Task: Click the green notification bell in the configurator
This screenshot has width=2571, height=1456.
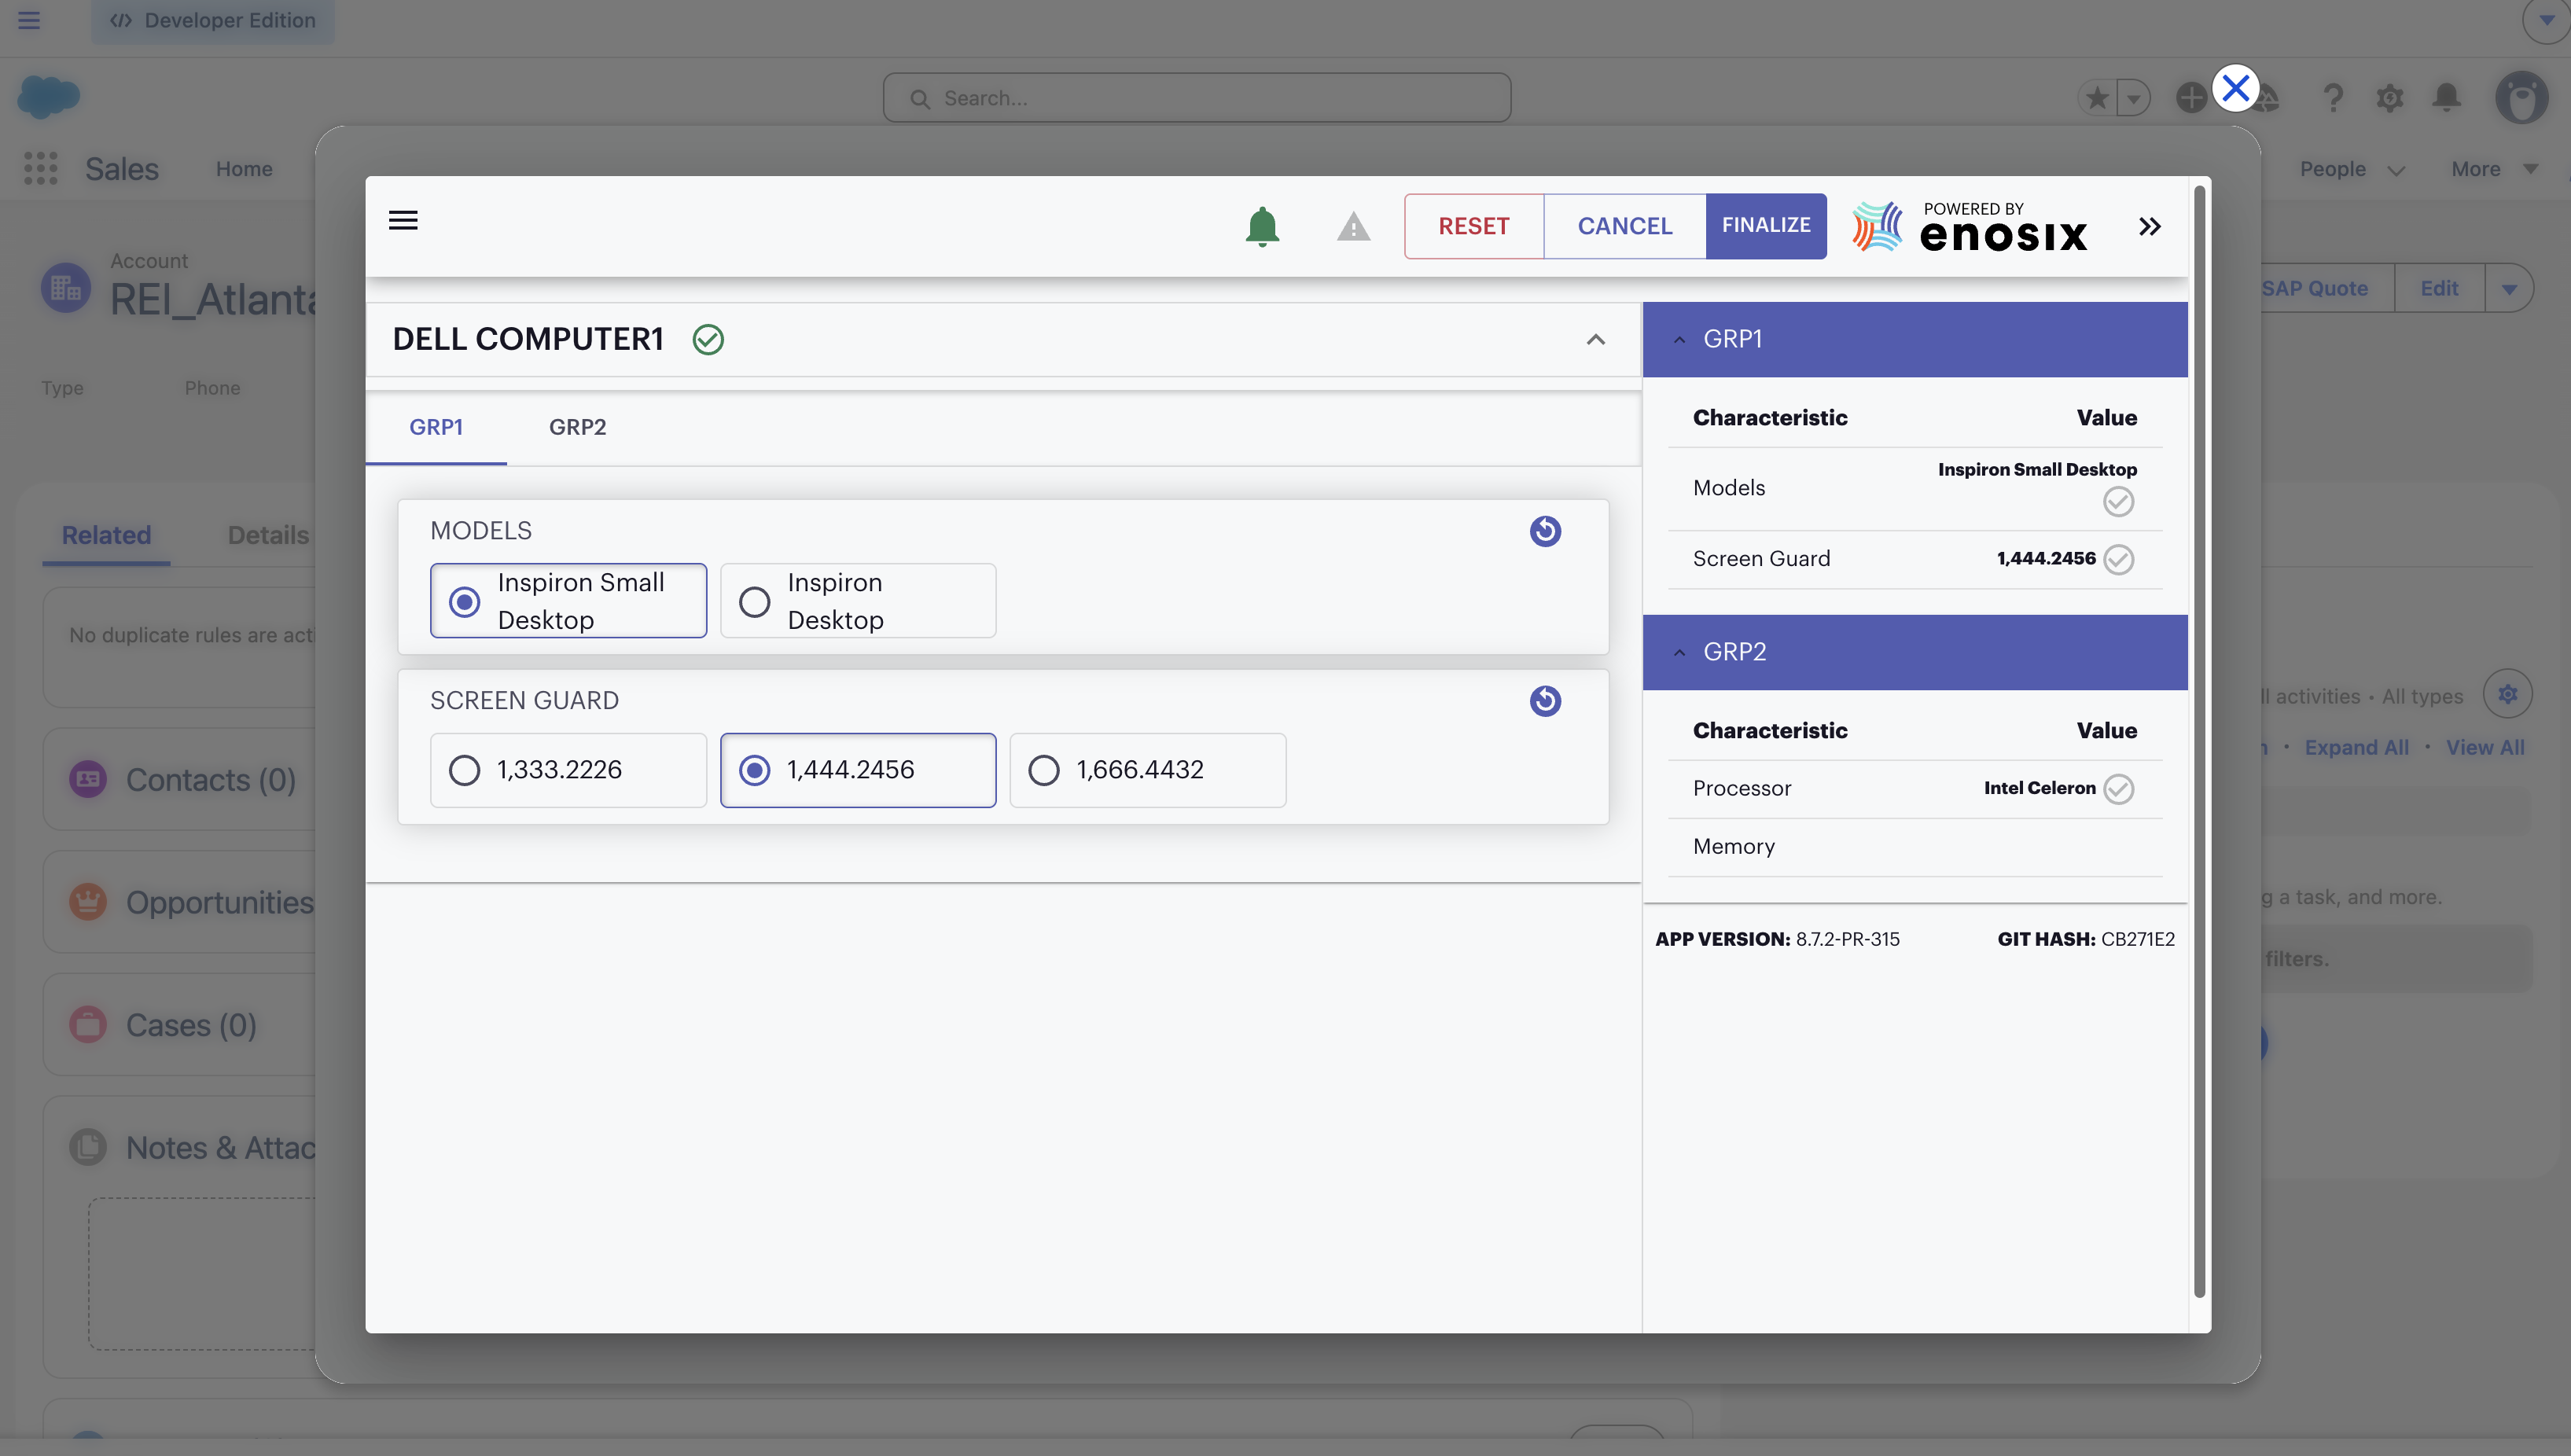Action: coord(1263,226)
